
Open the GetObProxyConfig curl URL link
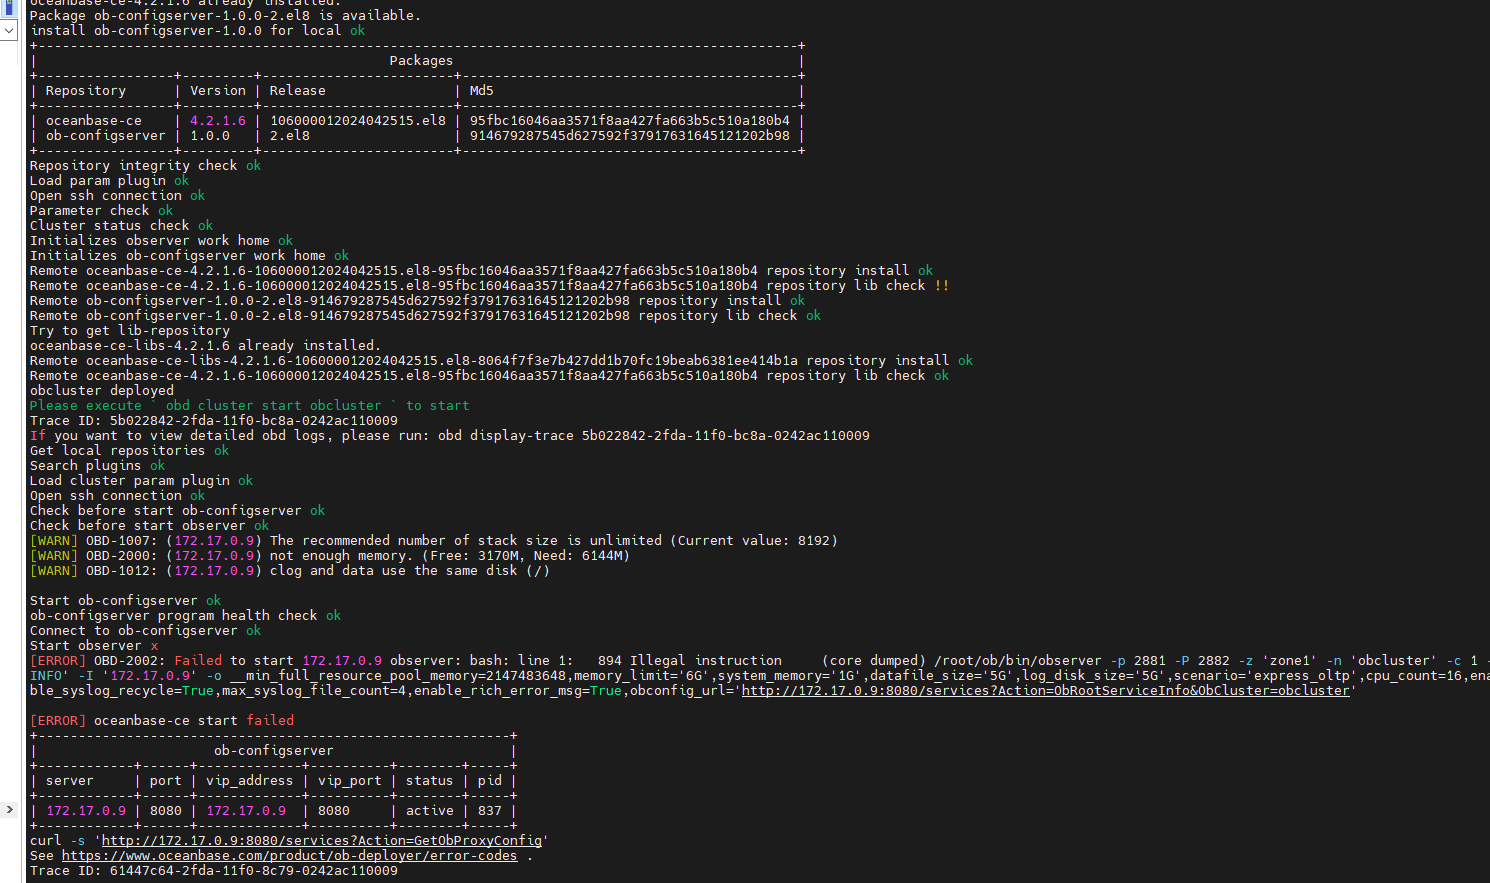click(x=322, y=841)
